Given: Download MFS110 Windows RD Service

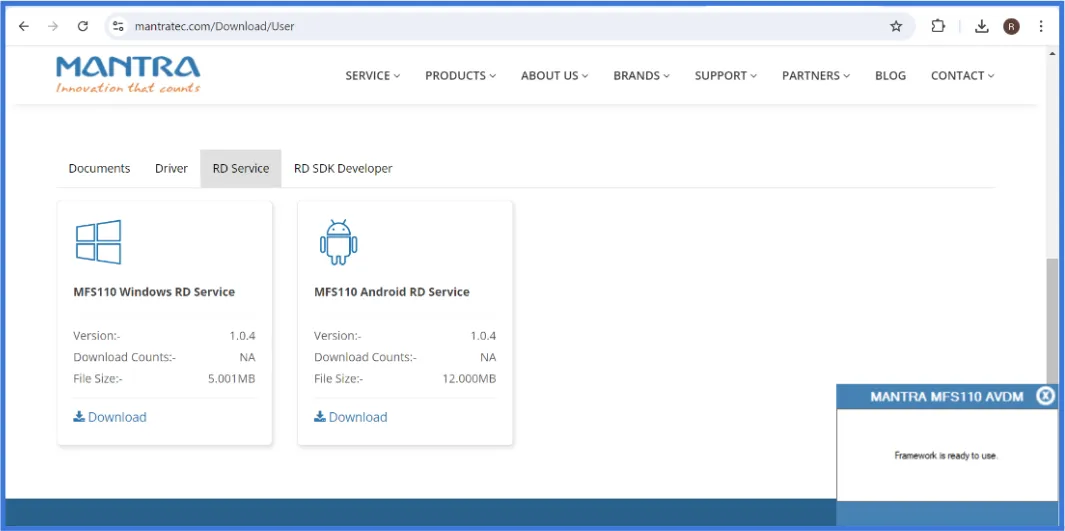Looking at the screenshot, I should (x=110, y=417).
